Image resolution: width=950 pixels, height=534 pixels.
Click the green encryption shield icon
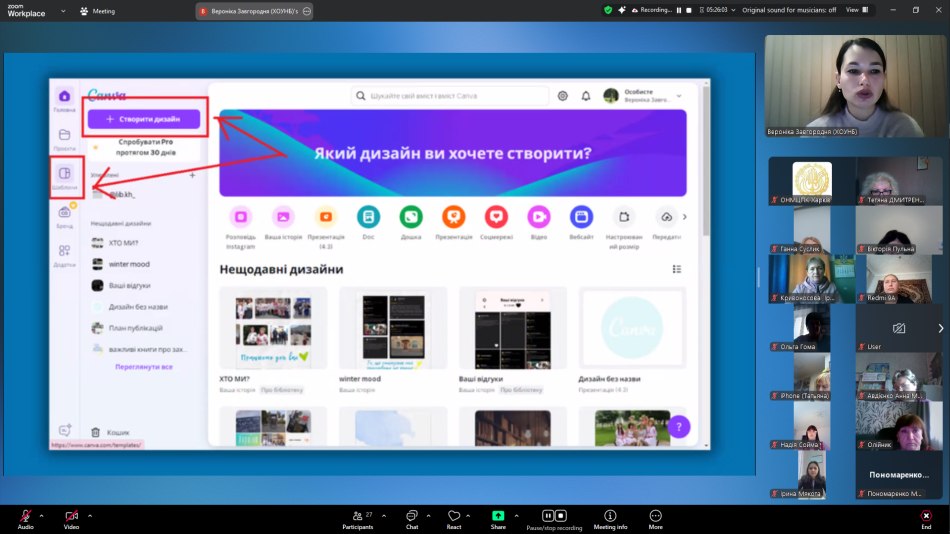[608, 10]
